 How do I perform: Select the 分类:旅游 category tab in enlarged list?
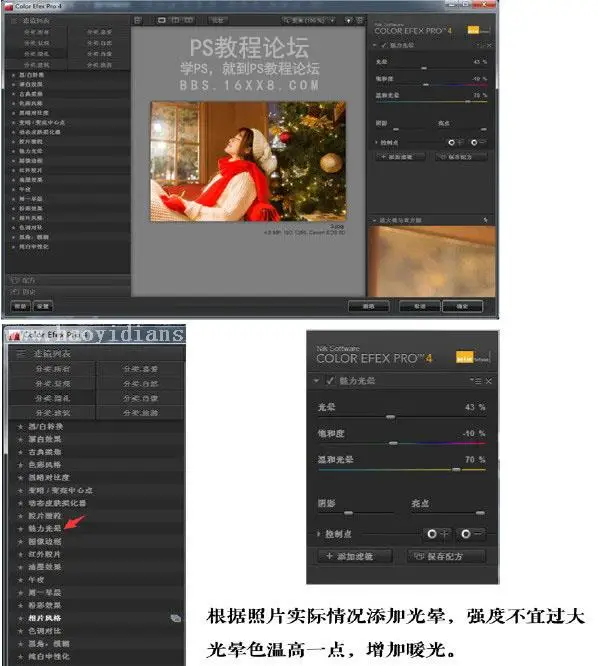(x=141, y=412)
